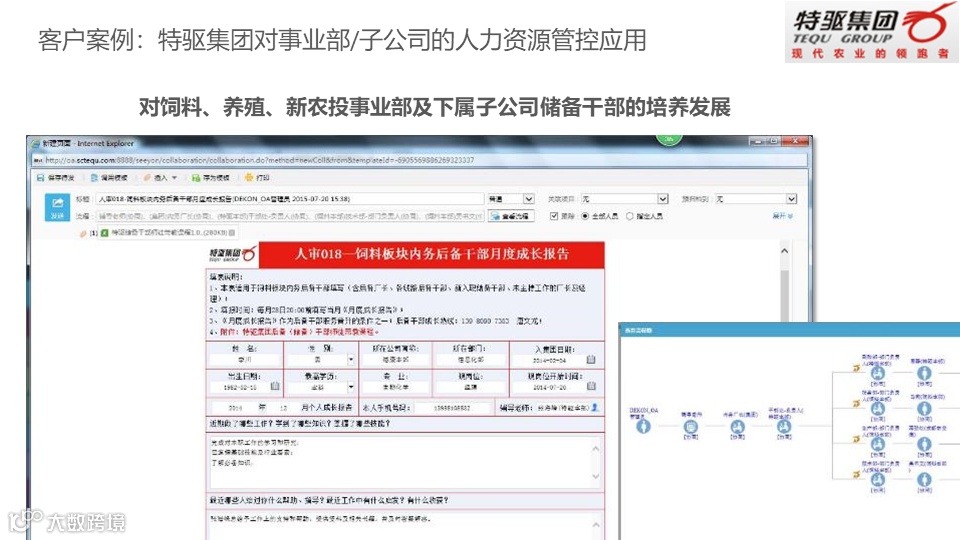This screenshot has width=960, height=540.
Task: Select the single-person node ending bottom branch
Action: coord(924,479)
